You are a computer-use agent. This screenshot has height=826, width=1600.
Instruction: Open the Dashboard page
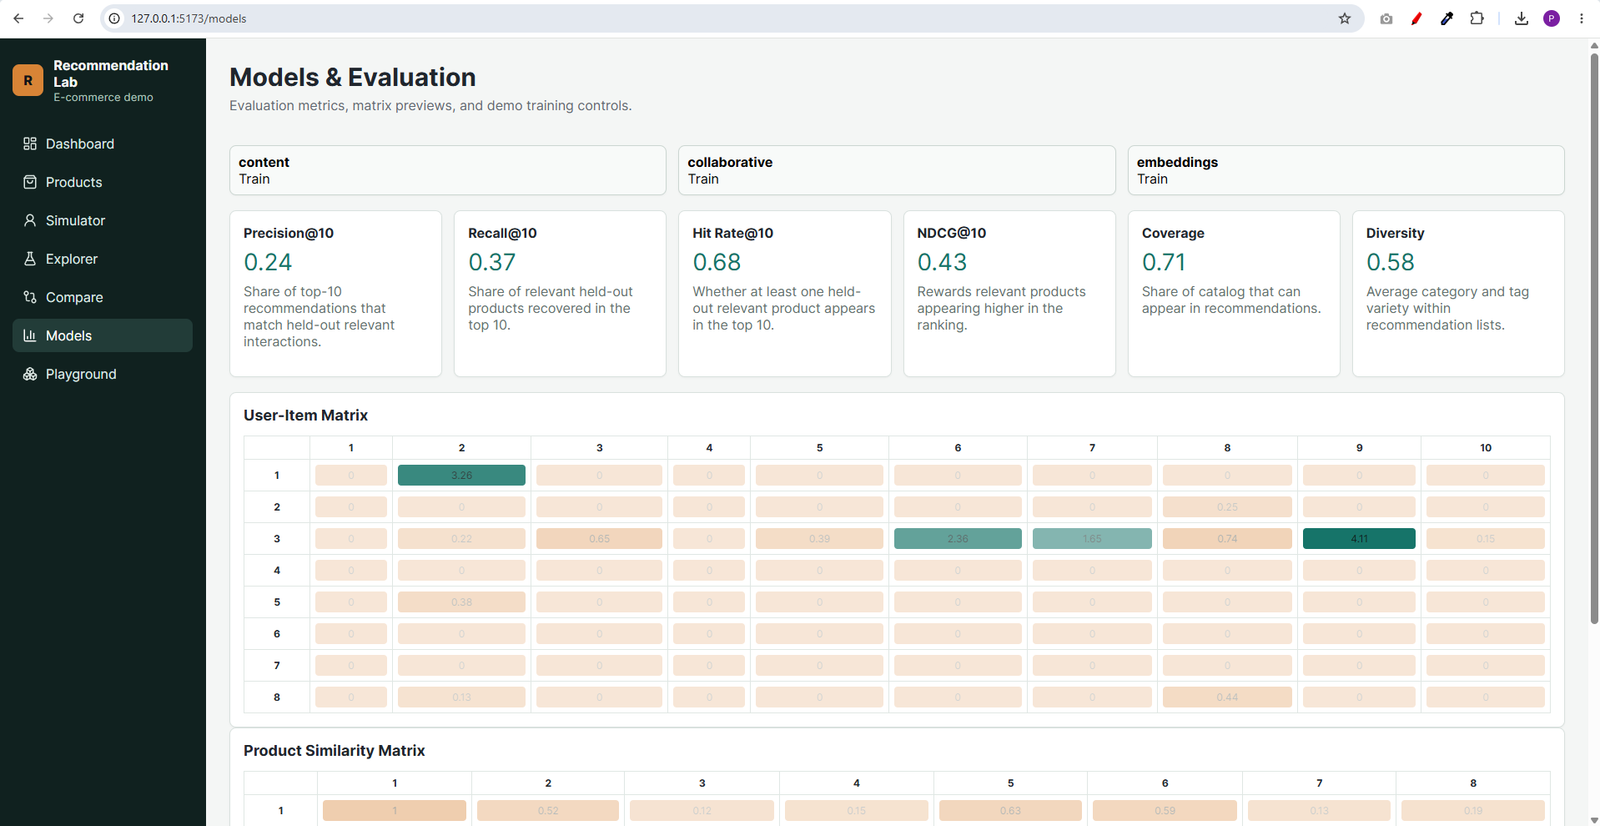[102, 144]
